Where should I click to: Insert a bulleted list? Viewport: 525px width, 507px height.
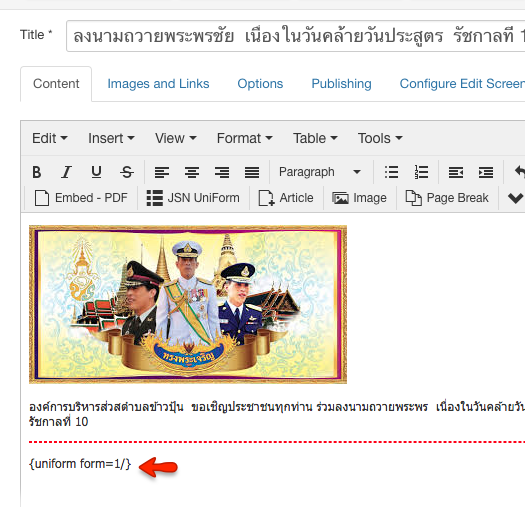coord(391,172)
